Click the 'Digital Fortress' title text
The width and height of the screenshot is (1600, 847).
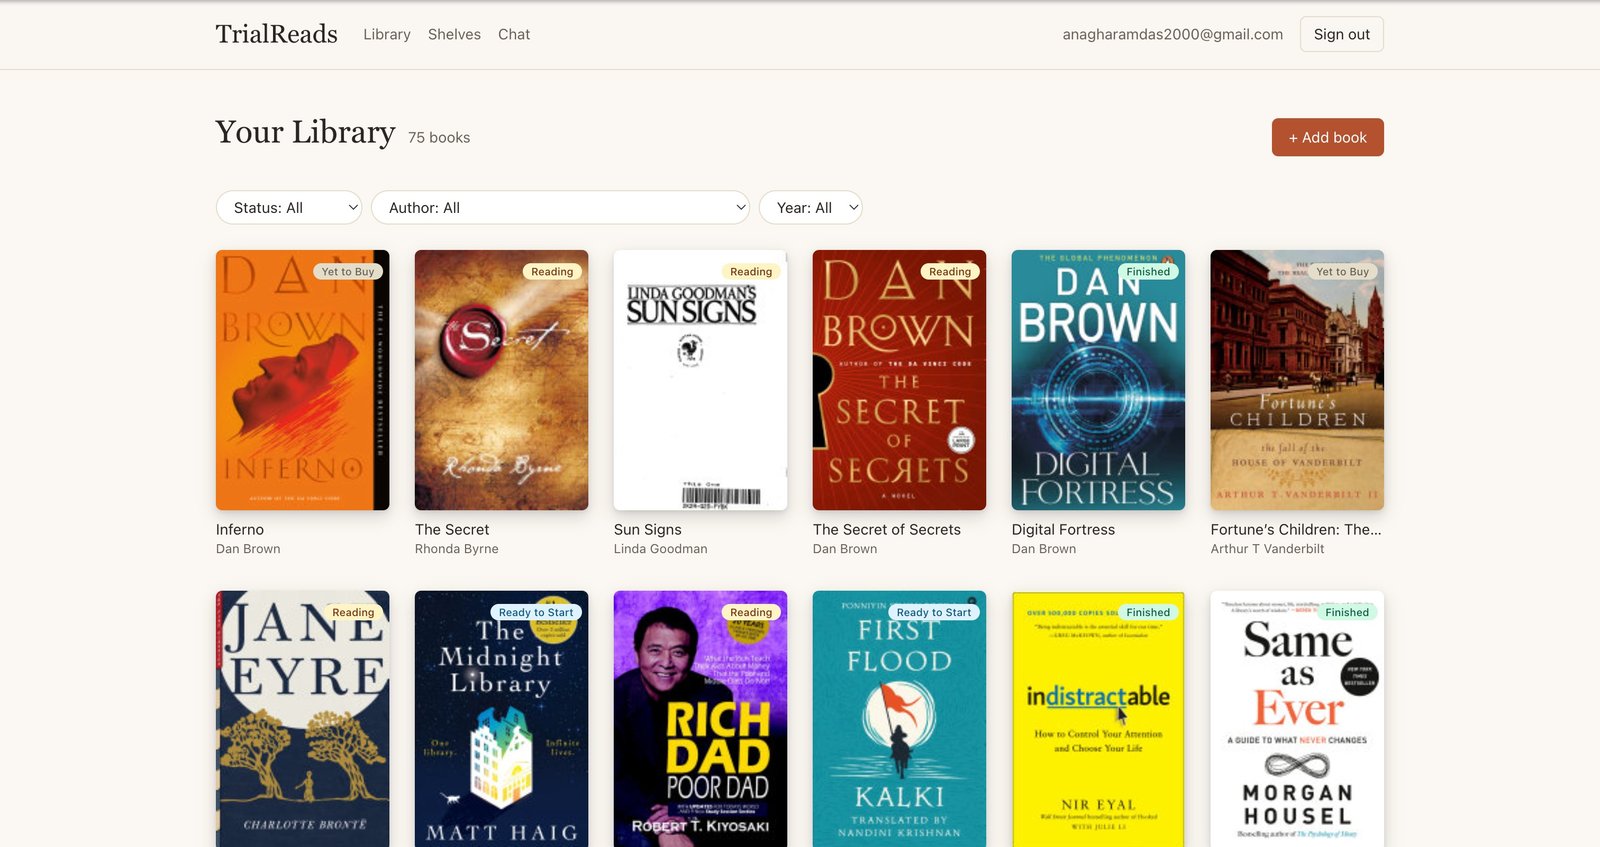(x=1063, y=529)
